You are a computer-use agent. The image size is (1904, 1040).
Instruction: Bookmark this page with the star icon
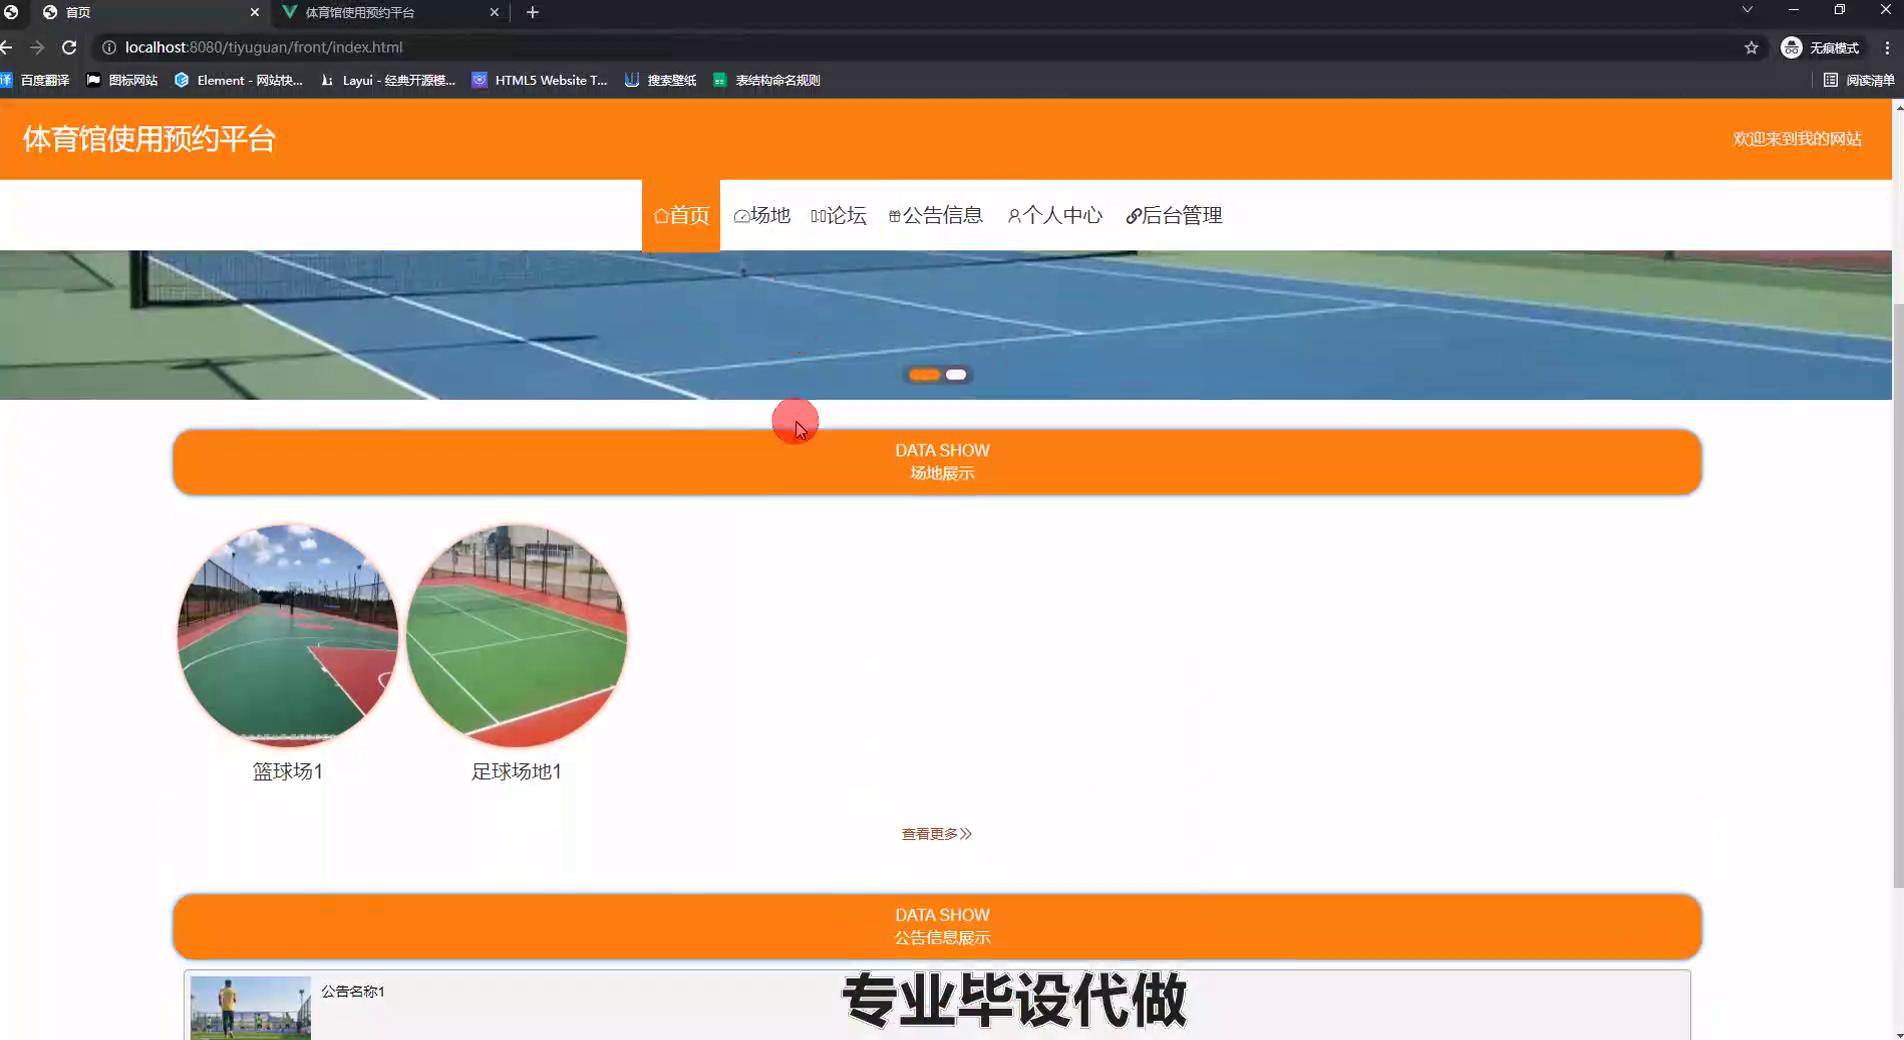[x=1751, y=47]
